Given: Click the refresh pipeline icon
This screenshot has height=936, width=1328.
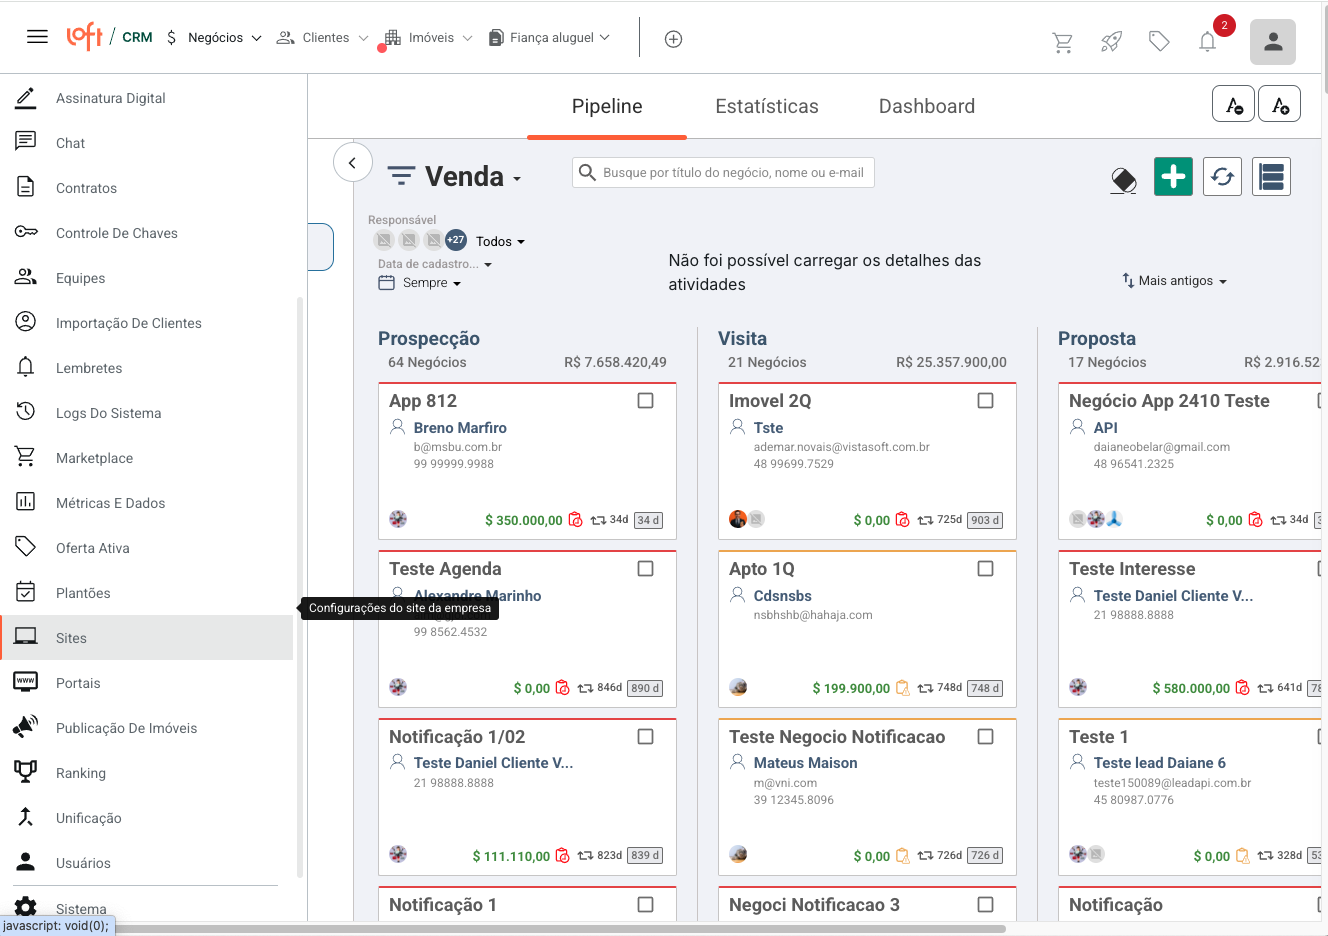Looking at the screenshot, I should [1222, 177].
